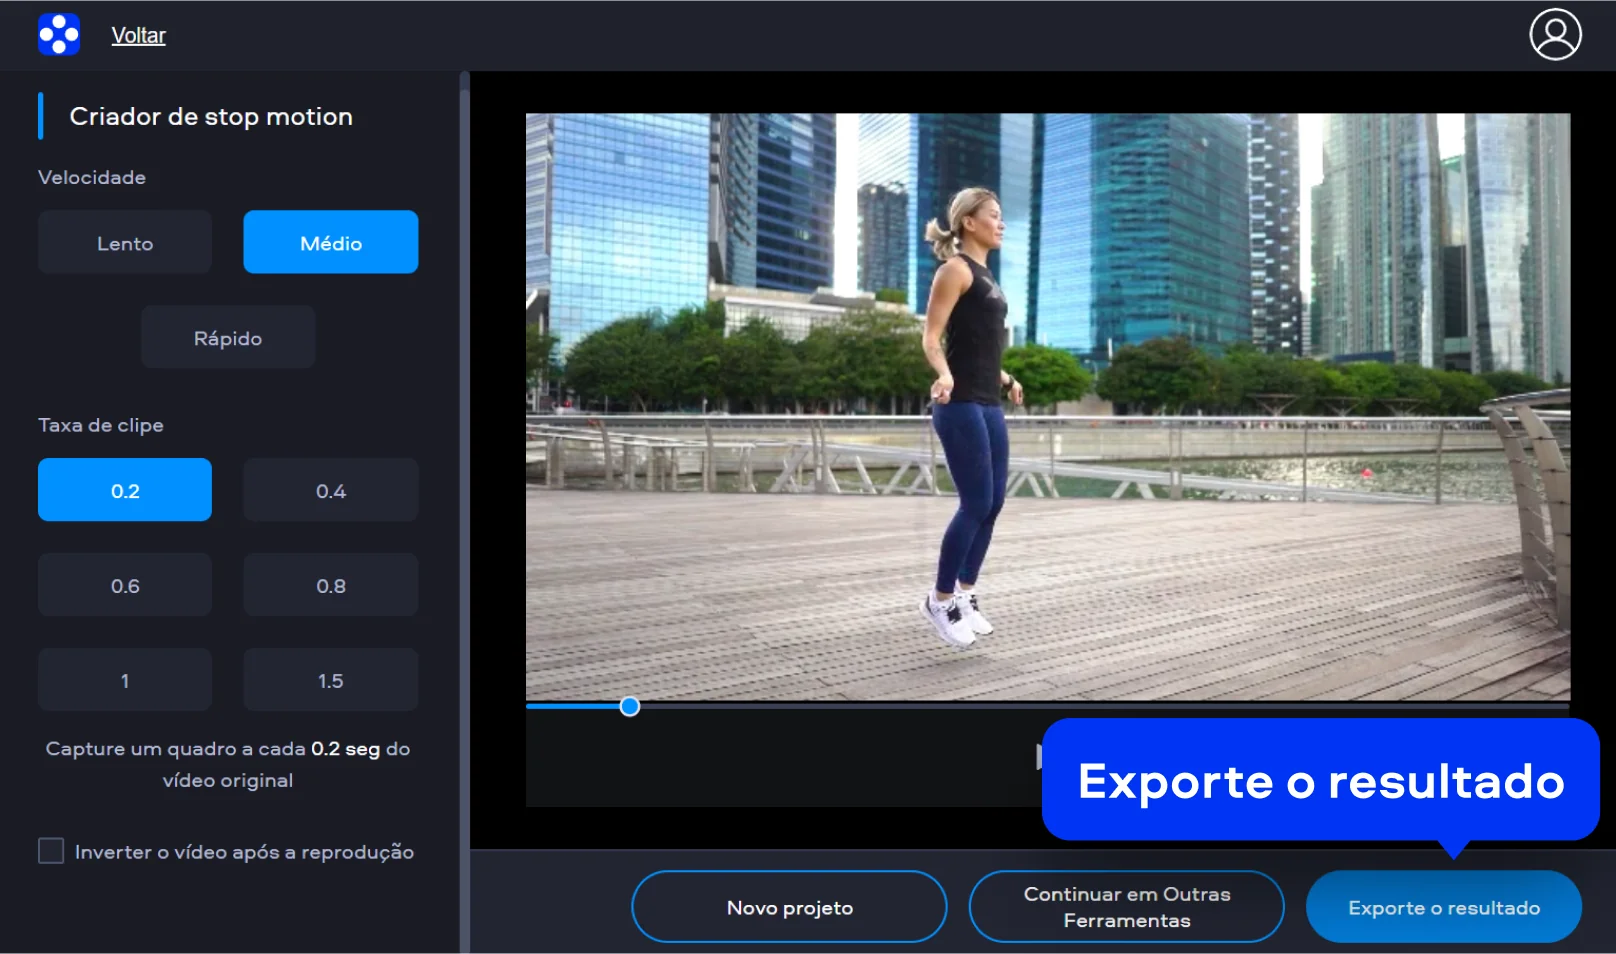Click the Velocidade label

pos(92,177)
